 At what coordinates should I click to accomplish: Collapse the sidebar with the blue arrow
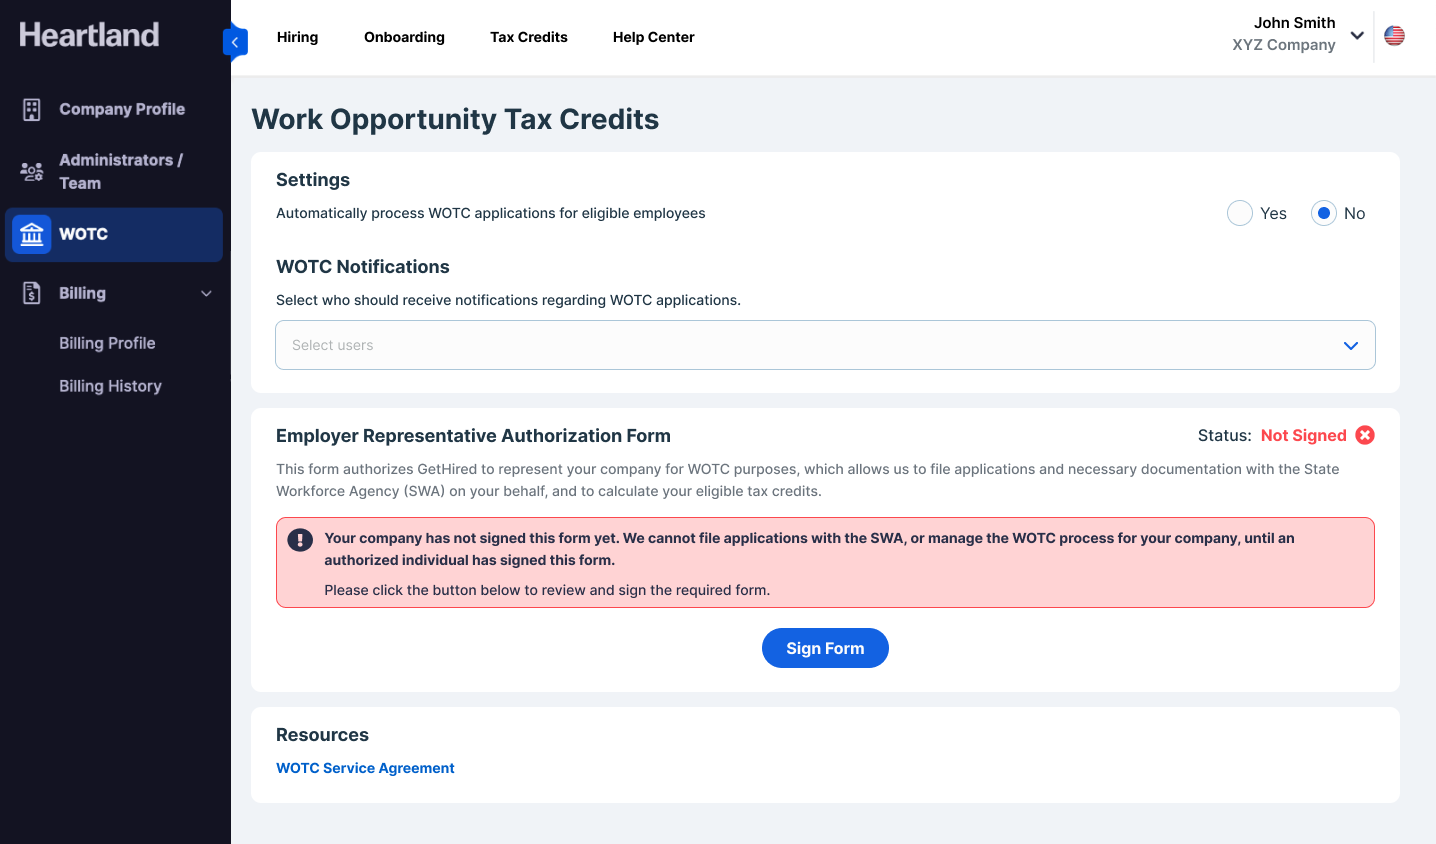(x=235, y=42)
